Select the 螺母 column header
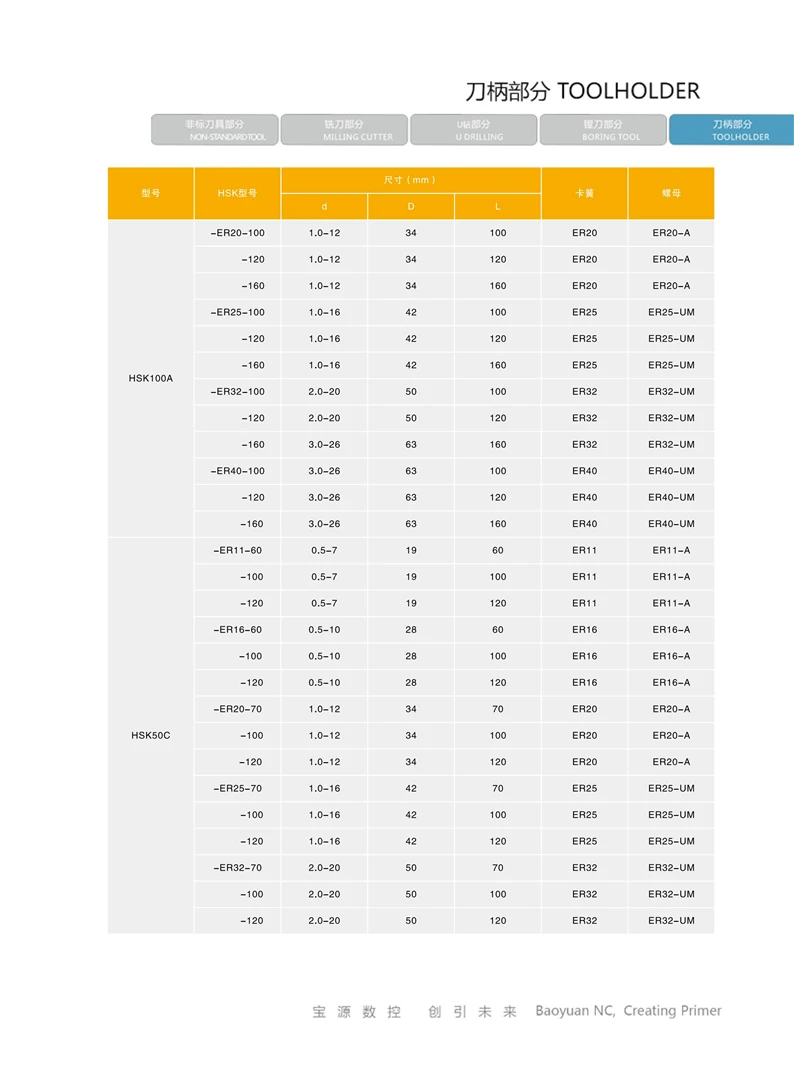Viewport: 794px width, 1077px height. click(x=670, y=193)
